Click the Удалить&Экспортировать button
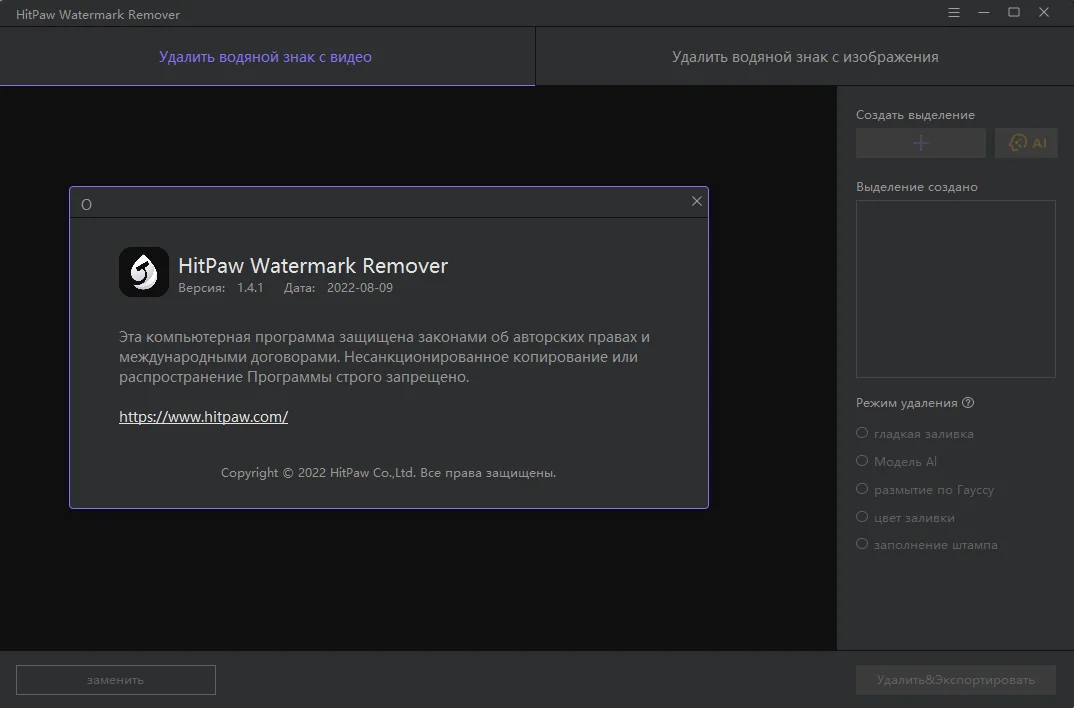Viewport: 1074px width, 708px height. [x=956, y=680]
